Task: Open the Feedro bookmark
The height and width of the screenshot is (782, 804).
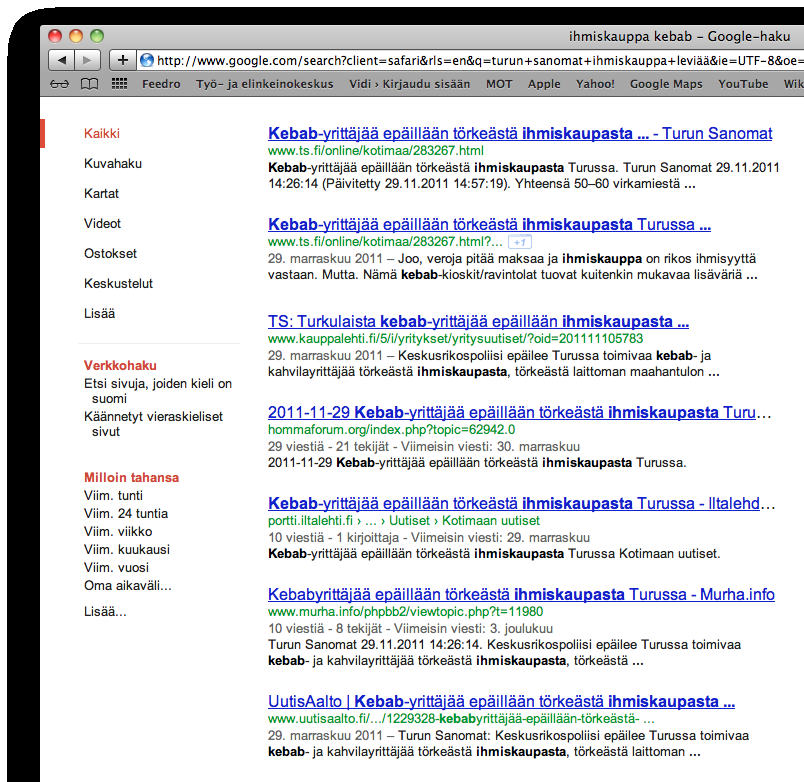Action: point(161,84)
